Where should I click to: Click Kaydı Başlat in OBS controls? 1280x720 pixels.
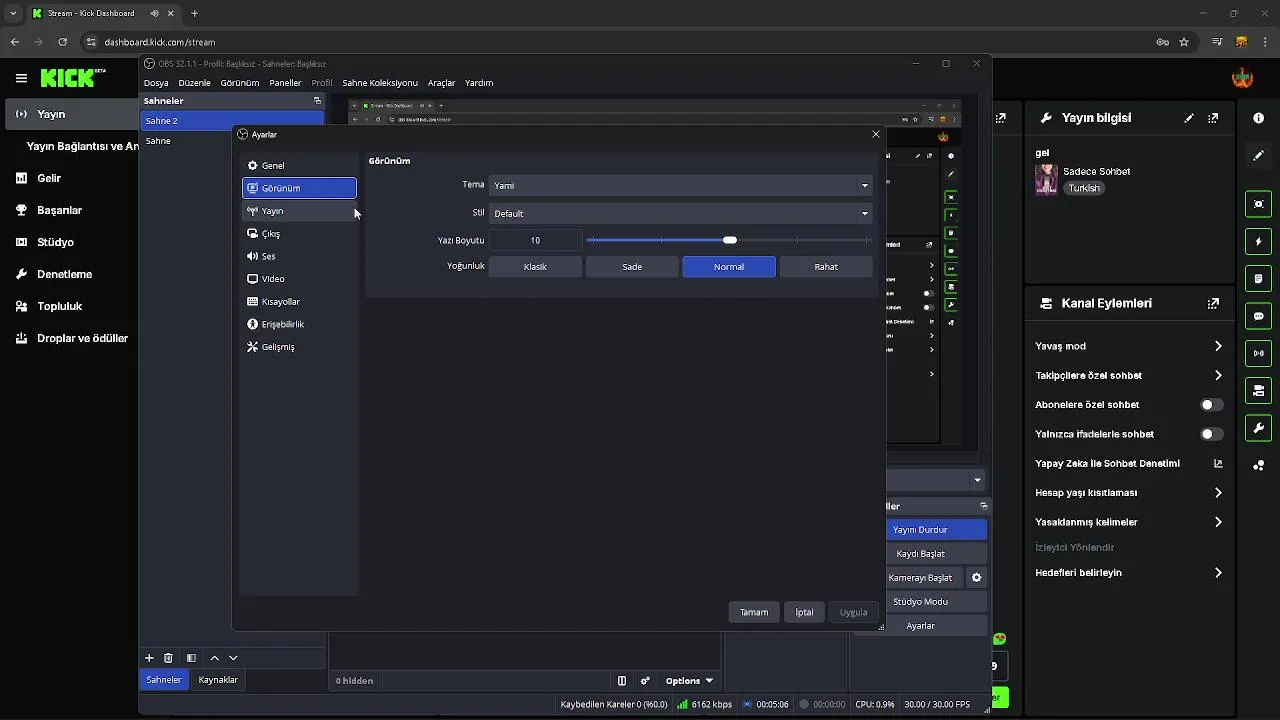[920, 554]
